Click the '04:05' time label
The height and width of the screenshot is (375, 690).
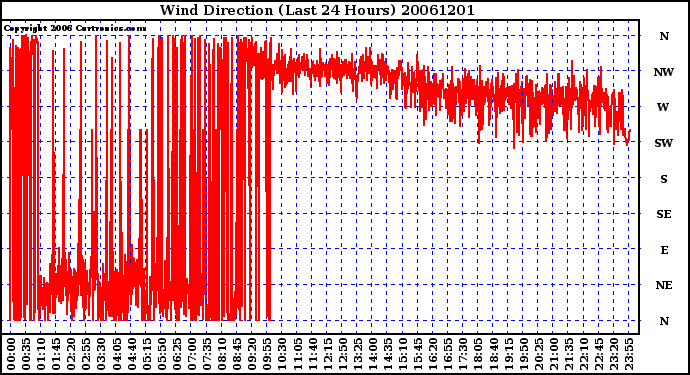pos(116,354)
